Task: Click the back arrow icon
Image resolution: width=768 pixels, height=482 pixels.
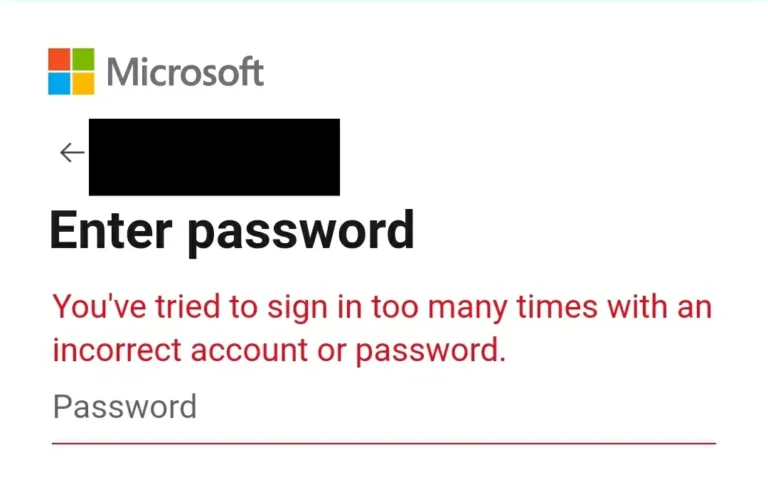Action: tap(71, 152)
